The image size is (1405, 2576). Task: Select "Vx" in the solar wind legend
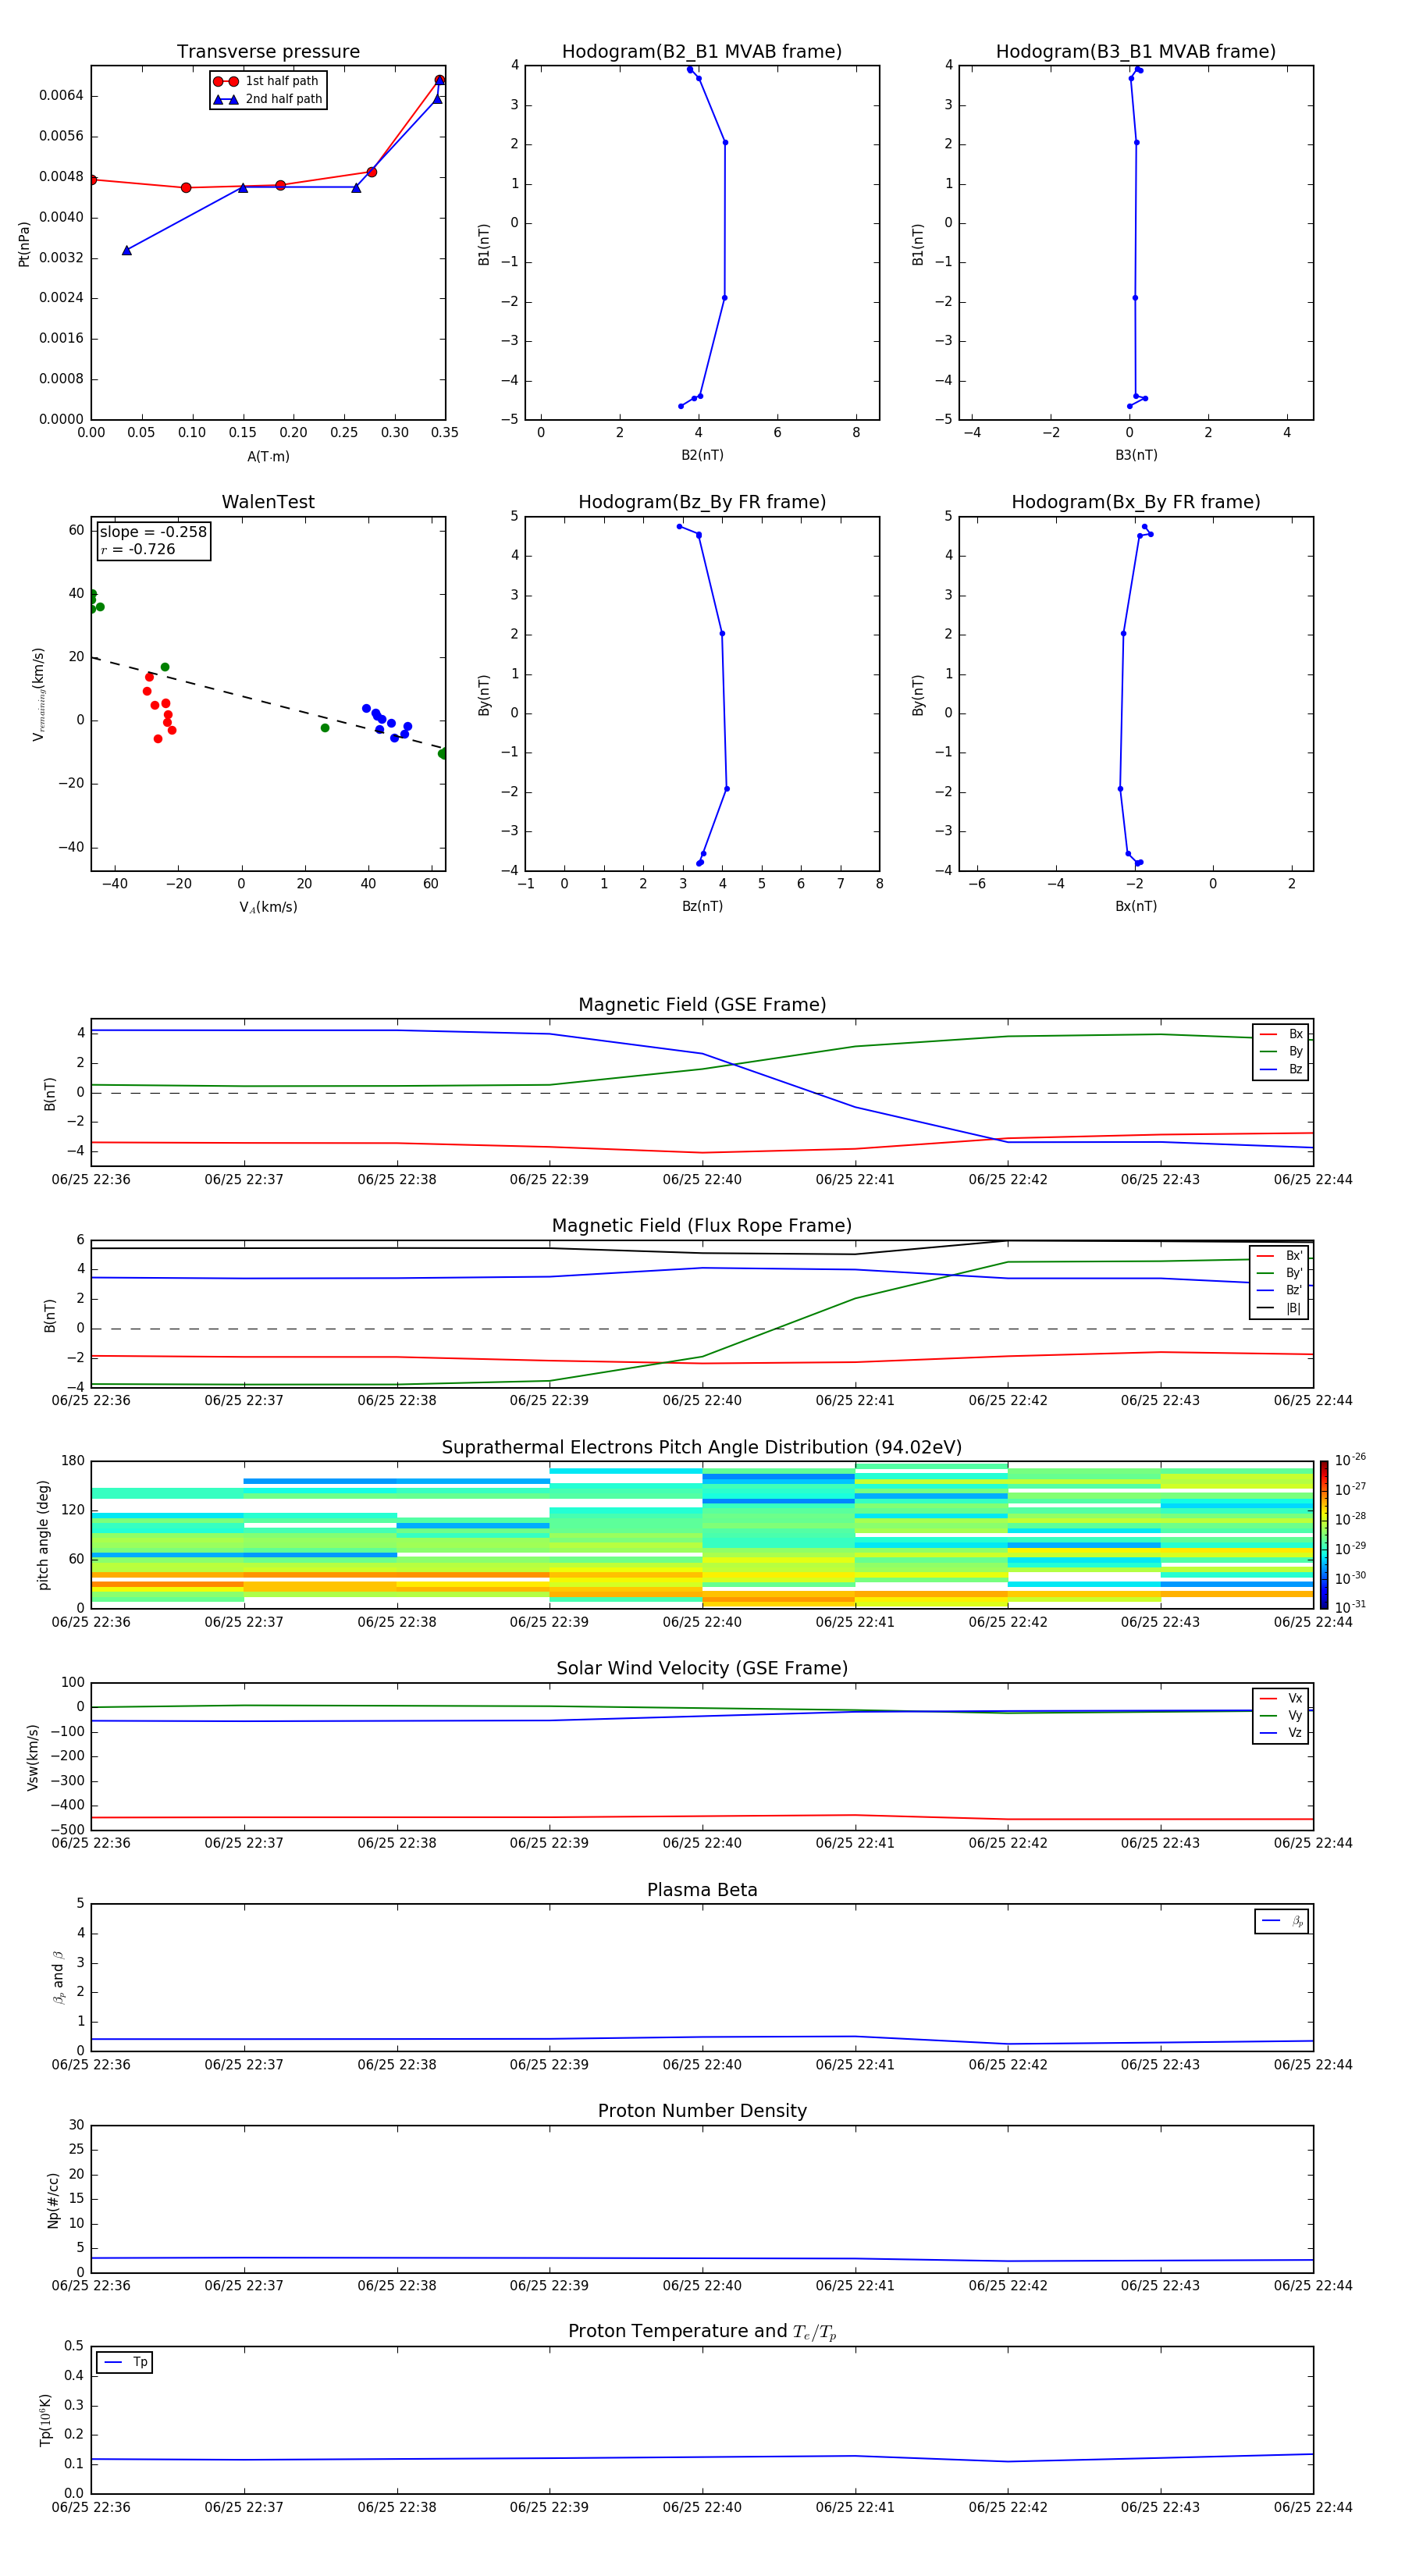click(x=1281, y=1699)
